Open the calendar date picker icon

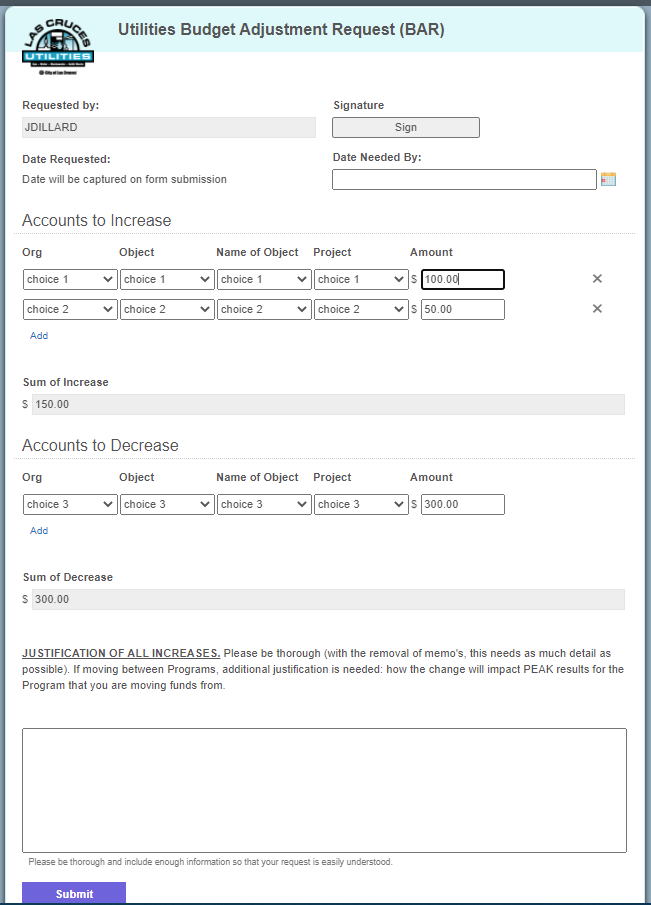point(608,179)
